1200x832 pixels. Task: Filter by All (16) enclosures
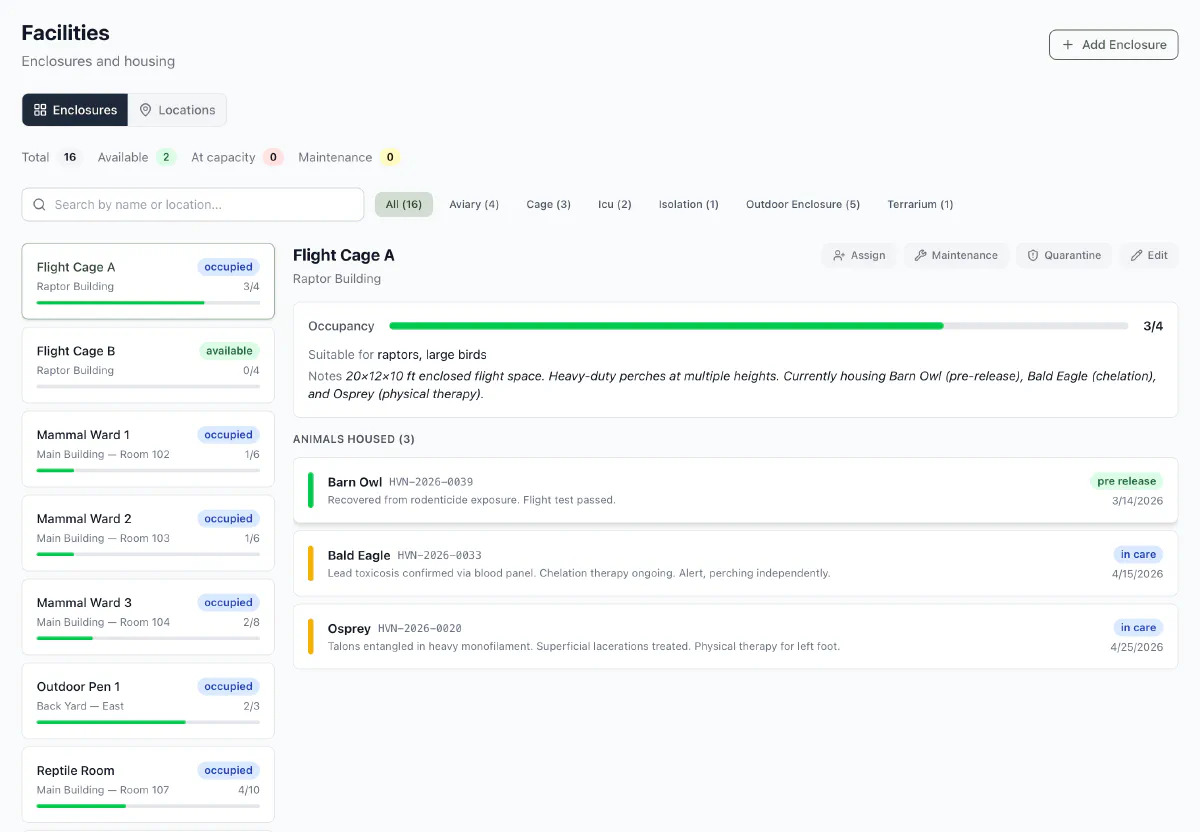(x=404, y=204)
